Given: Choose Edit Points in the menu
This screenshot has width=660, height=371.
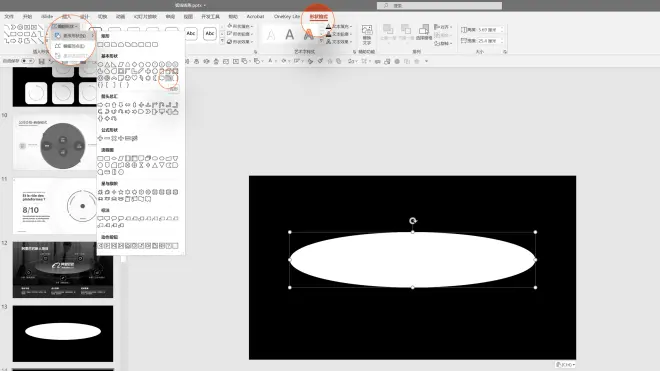Looking at the screenshot, I should click(x=74, y=46).
